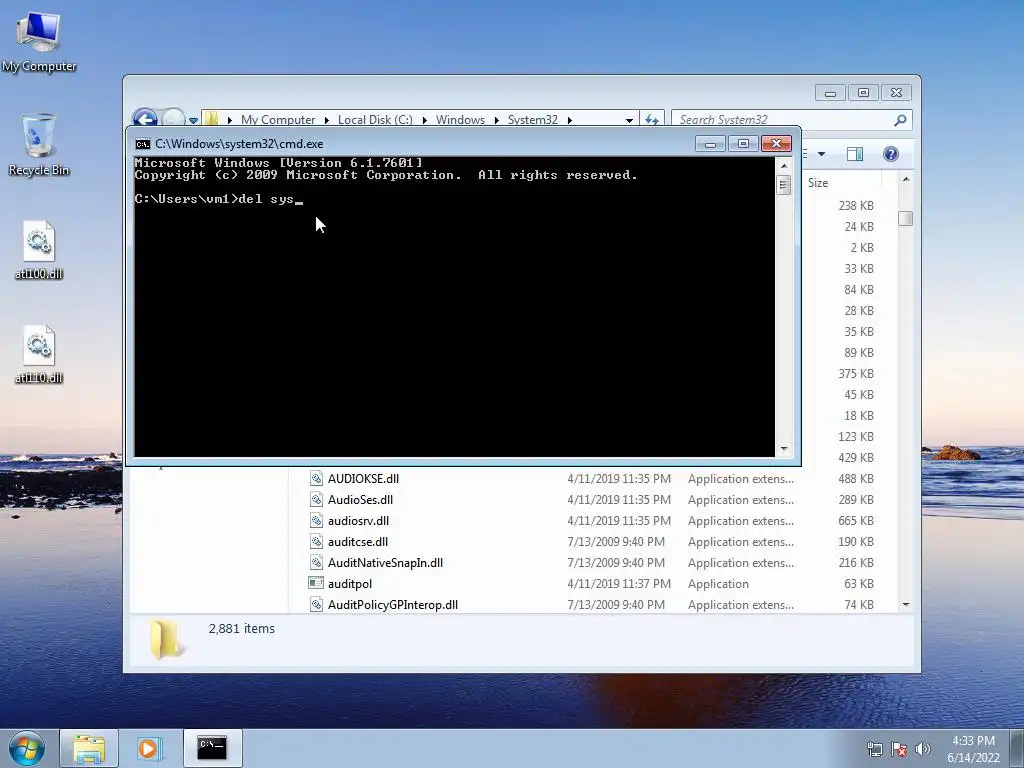The width and height of the screenshot is (1024, 768).
Task: Select auditcse.dll file
Action: coord(358,541)
